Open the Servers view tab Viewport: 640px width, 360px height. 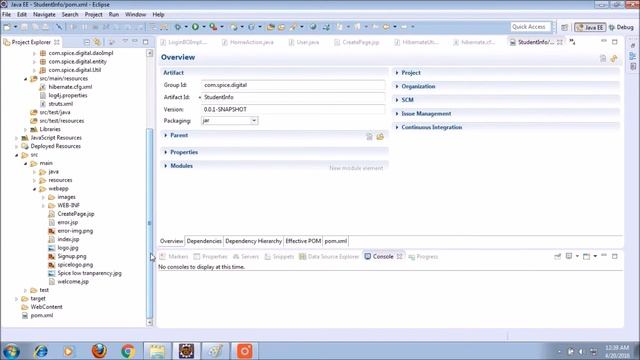pyautogui.click(x=246, y=256)
